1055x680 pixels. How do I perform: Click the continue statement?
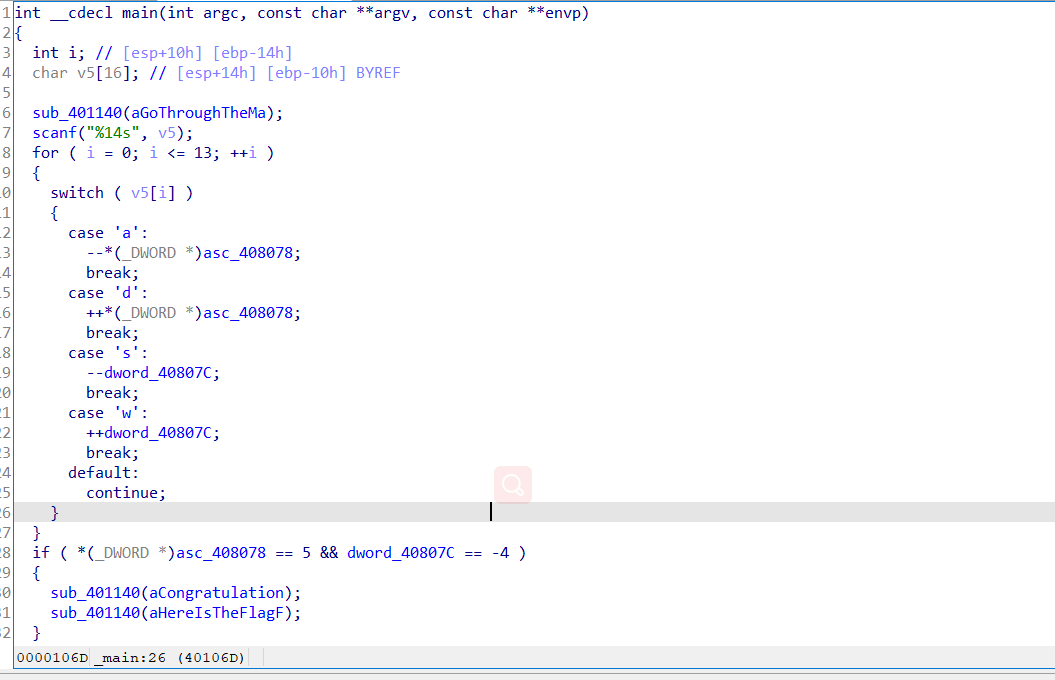[124, 493]
